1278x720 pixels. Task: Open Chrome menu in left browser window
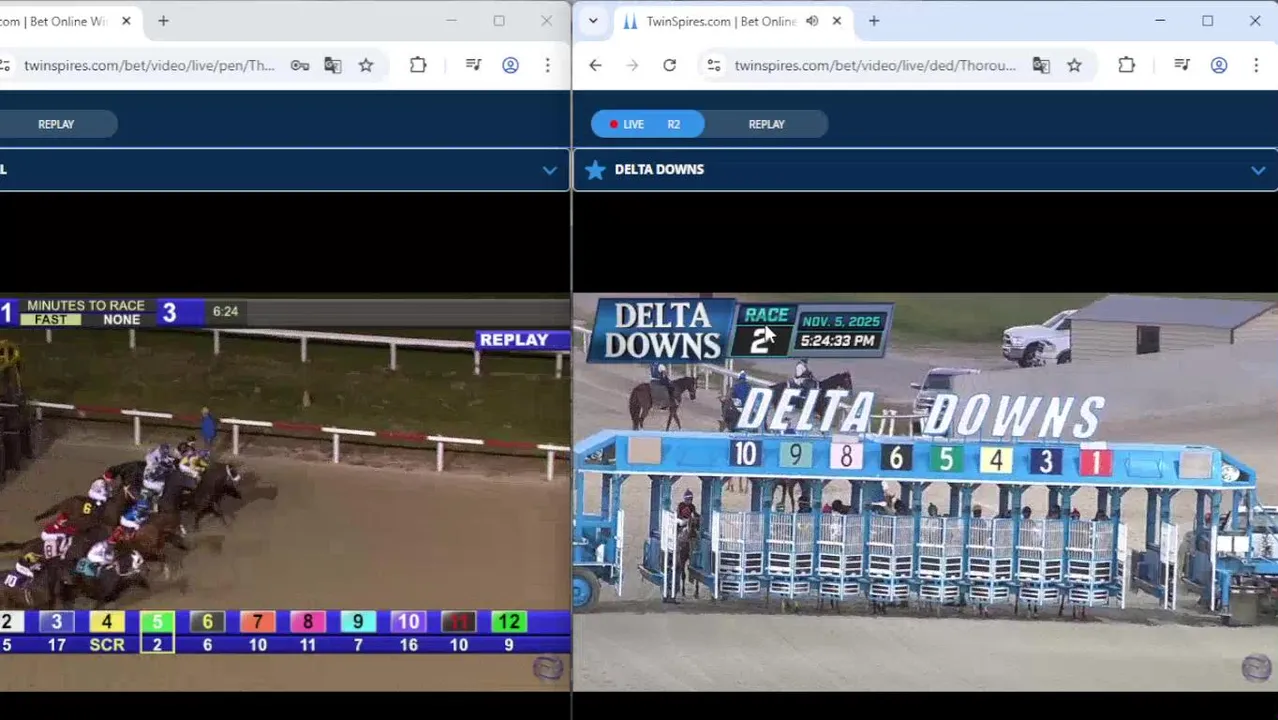547,65
